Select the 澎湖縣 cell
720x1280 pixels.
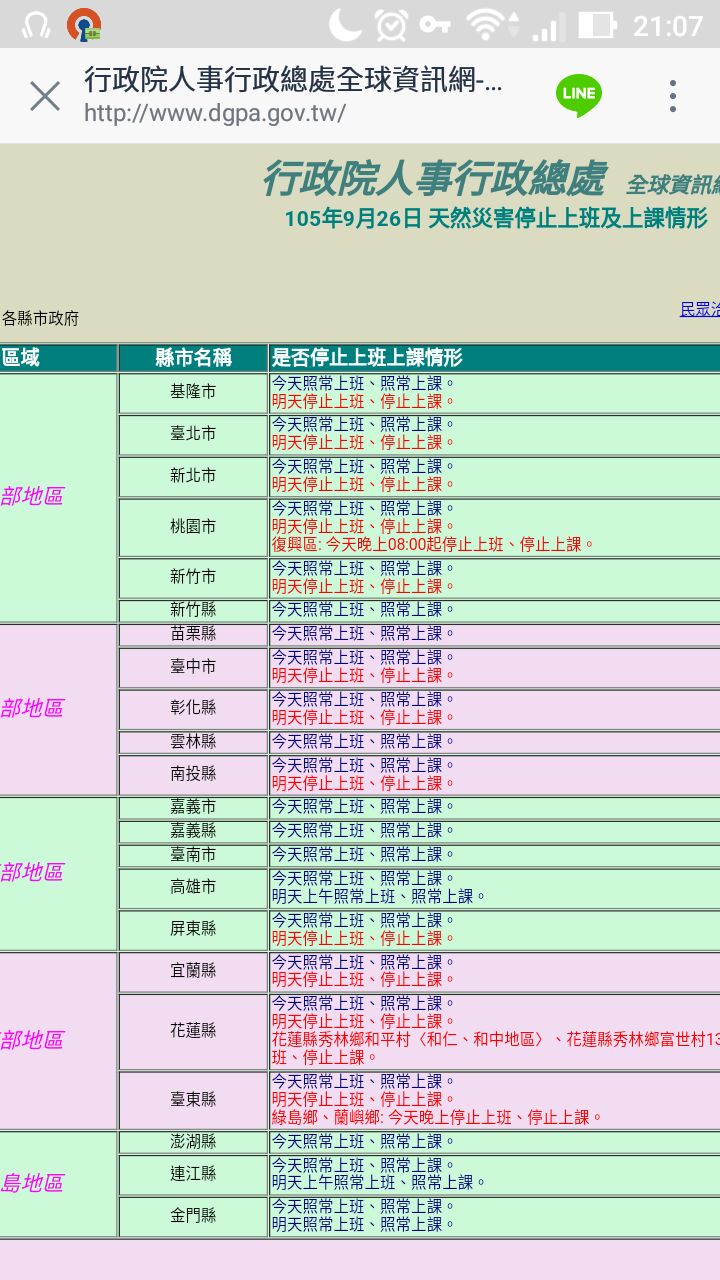[193, 1142]
